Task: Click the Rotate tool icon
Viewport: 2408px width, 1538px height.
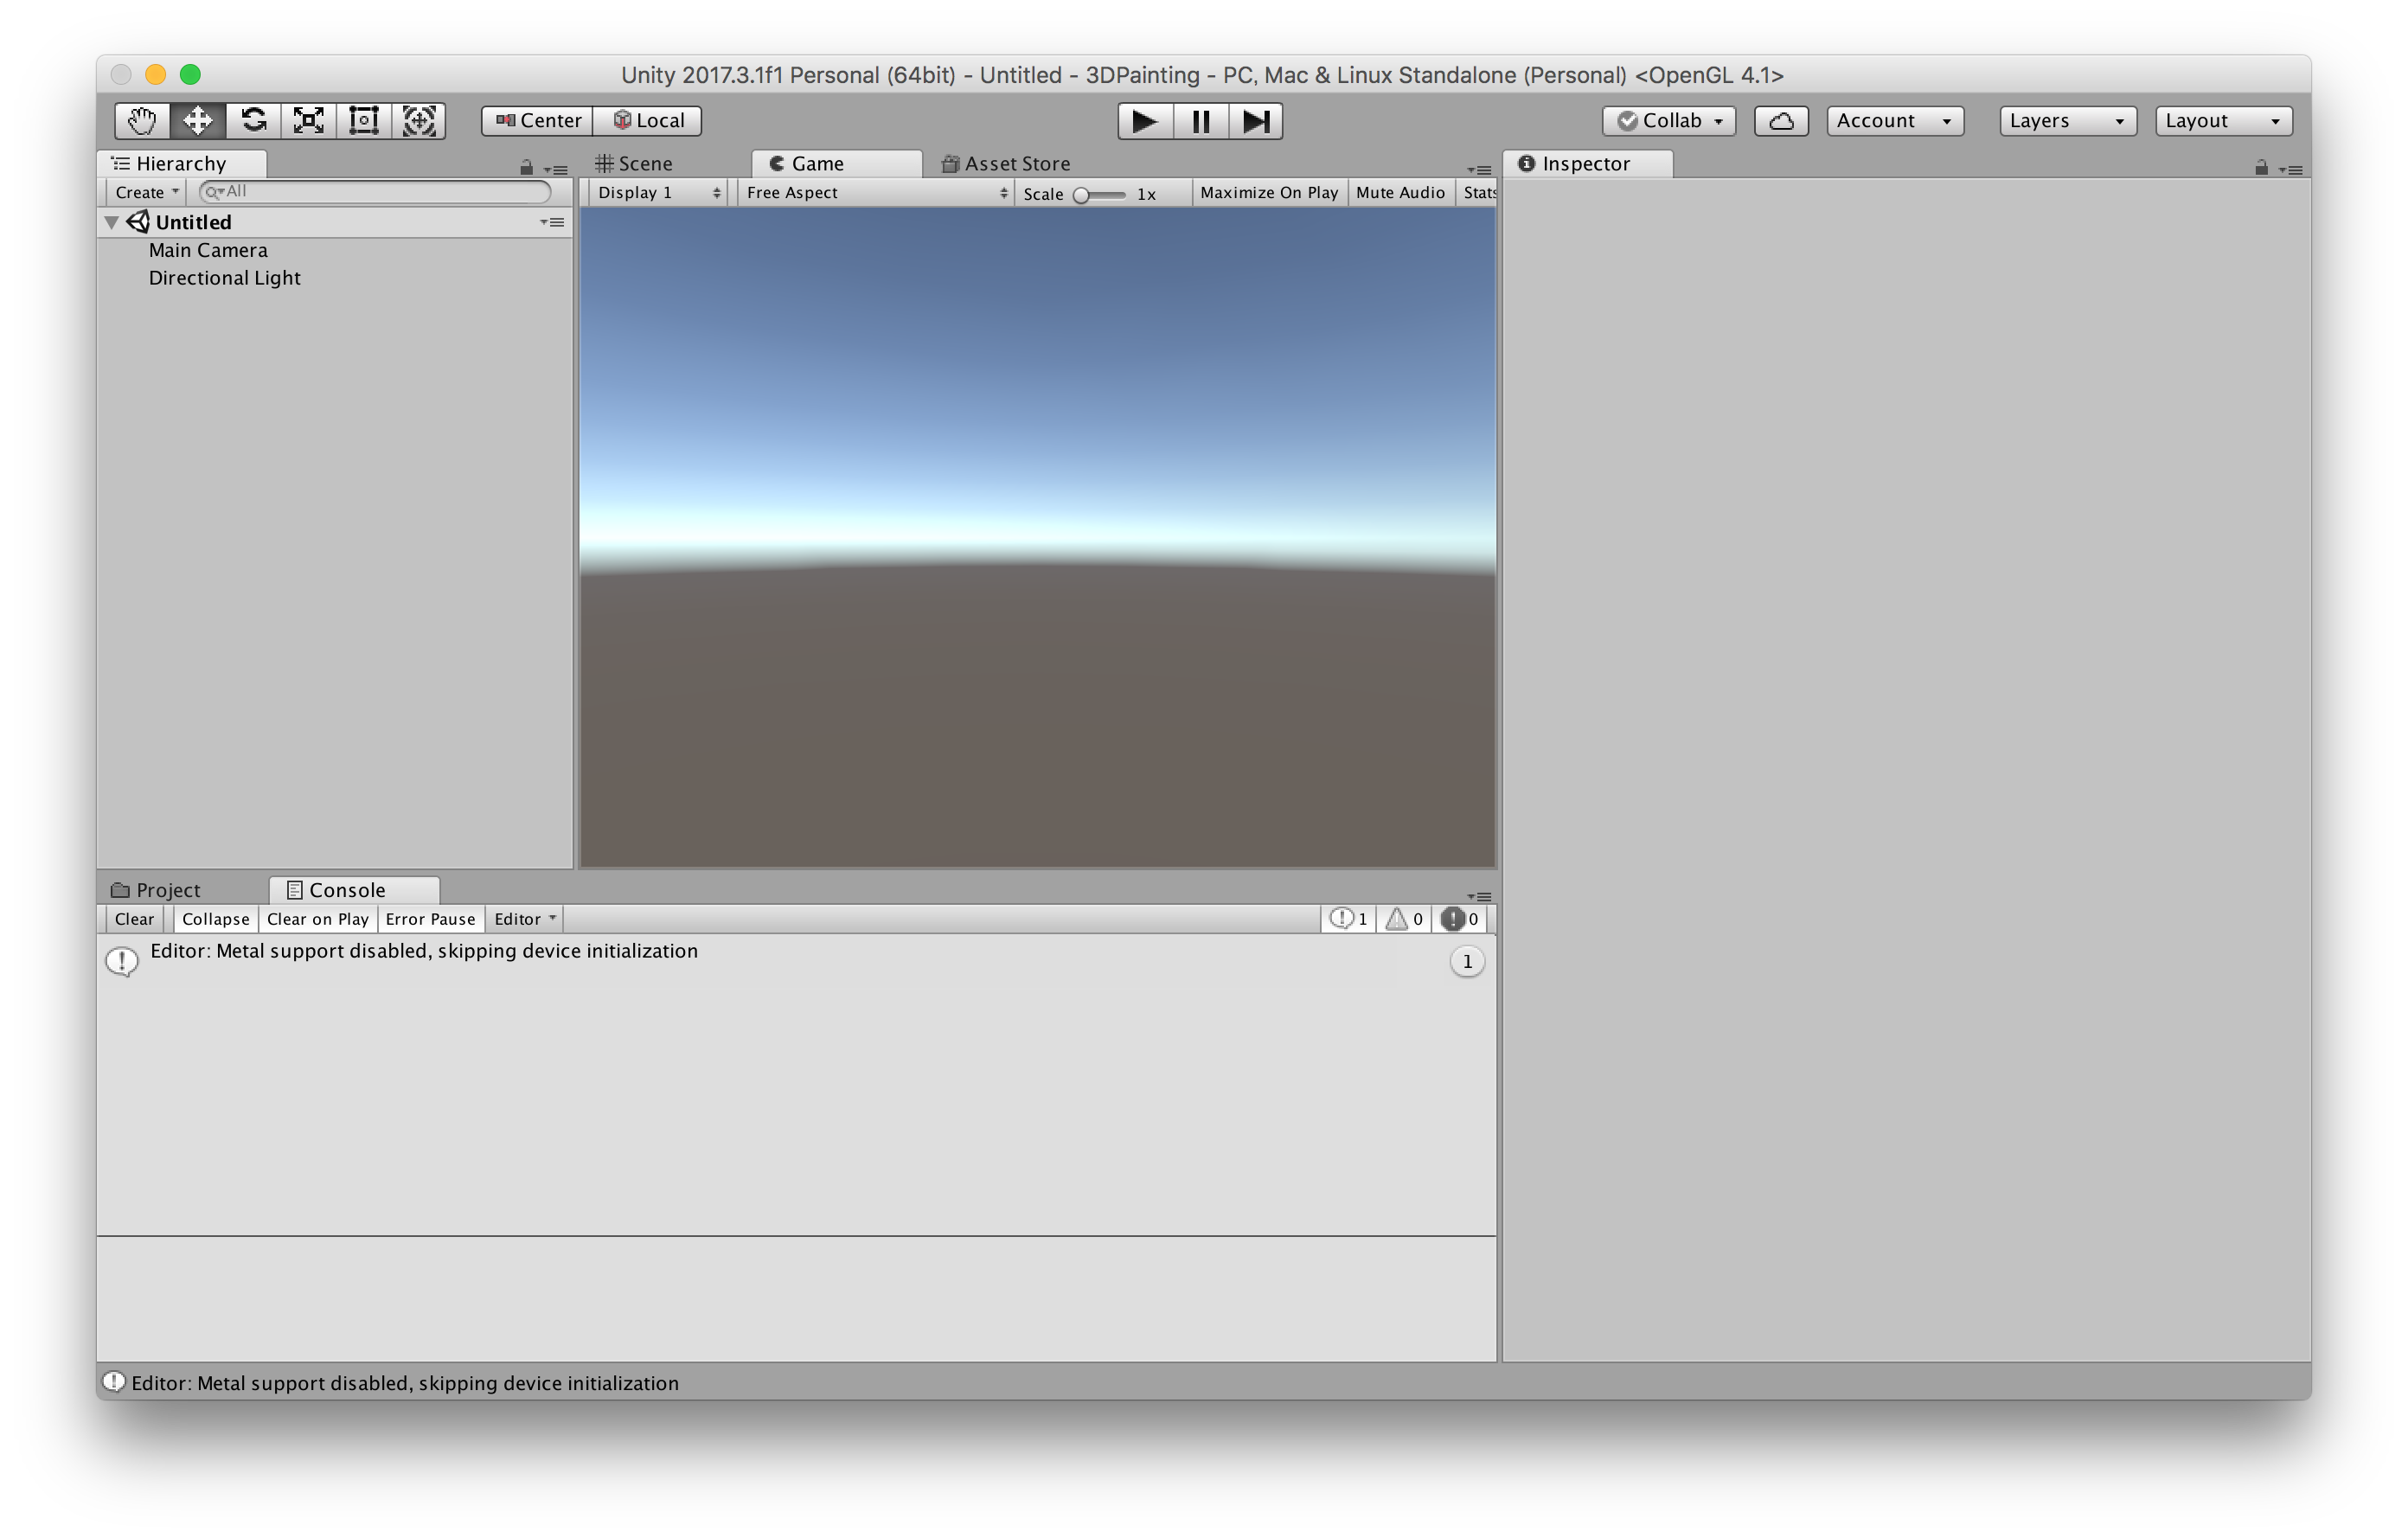Action: (254, 121)
